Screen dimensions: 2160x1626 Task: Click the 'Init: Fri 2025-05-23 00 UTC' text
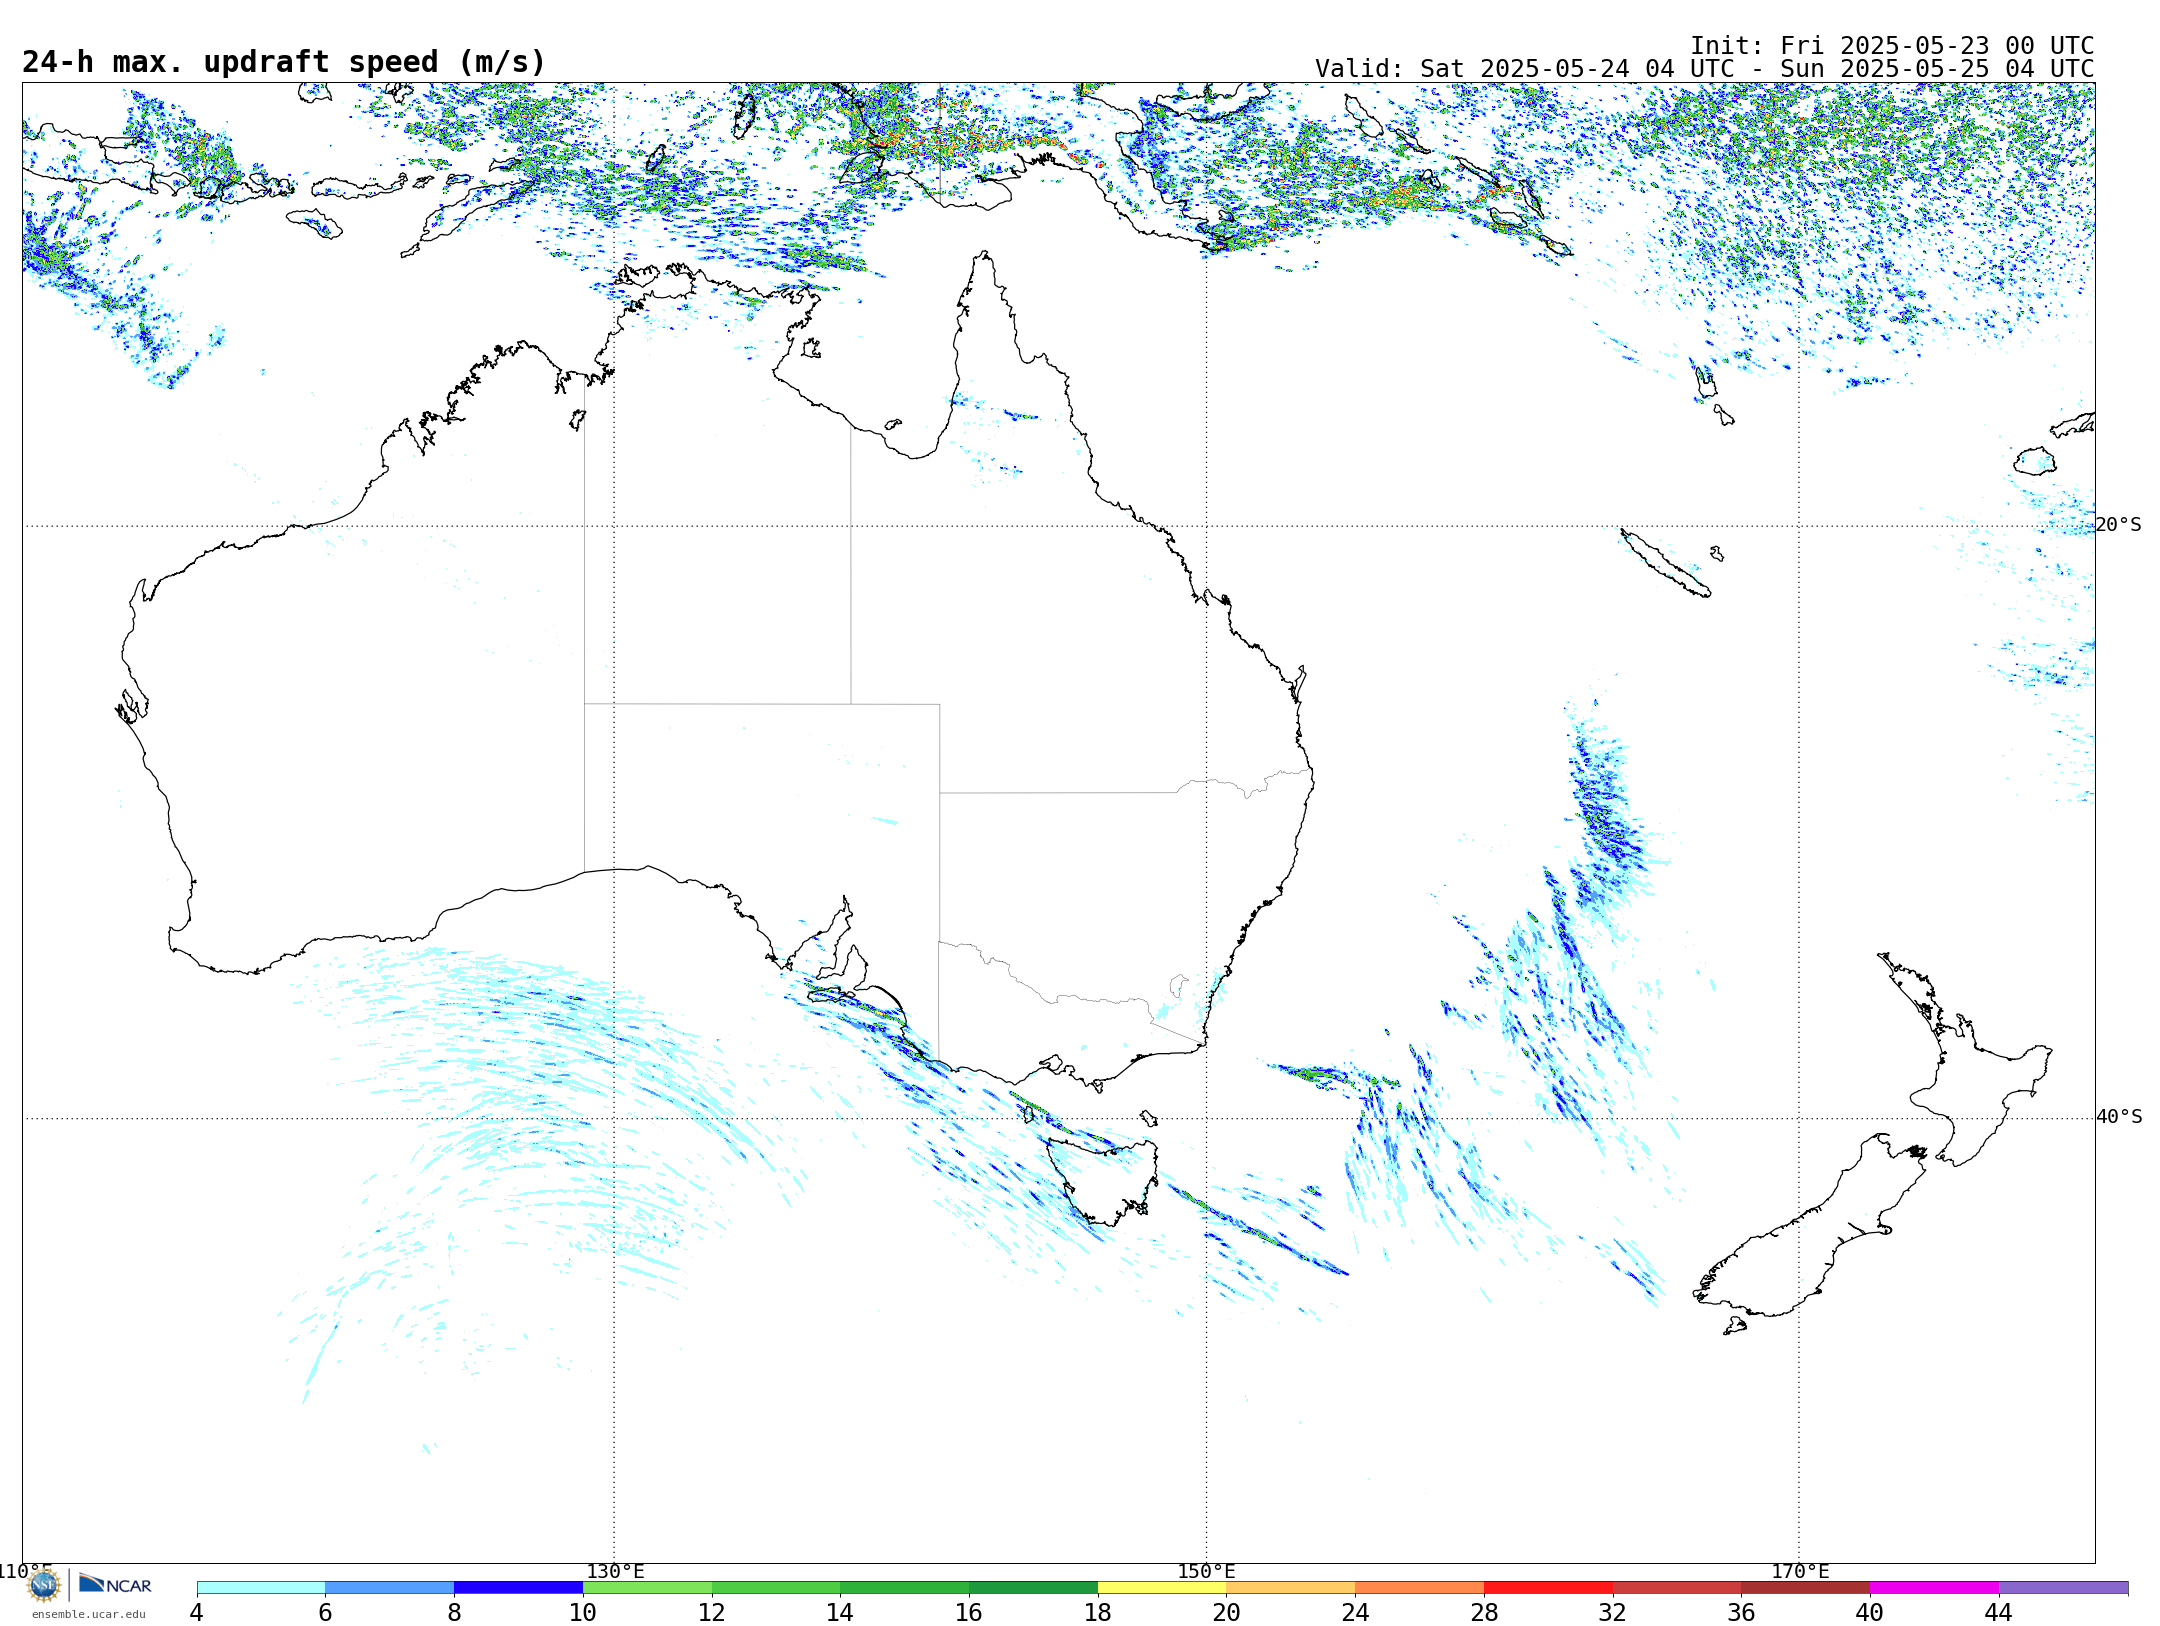click(1892, 46)
